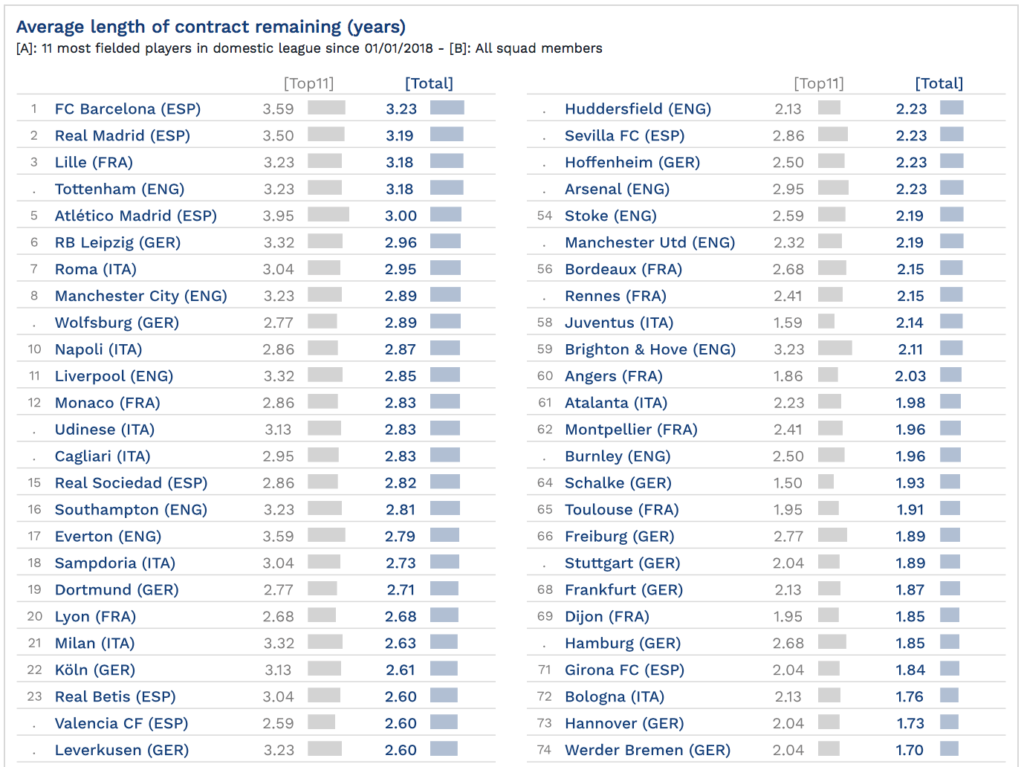Select Real Sociedad (ESP) team
The image size is (1024, 767).
click(131, 483)
